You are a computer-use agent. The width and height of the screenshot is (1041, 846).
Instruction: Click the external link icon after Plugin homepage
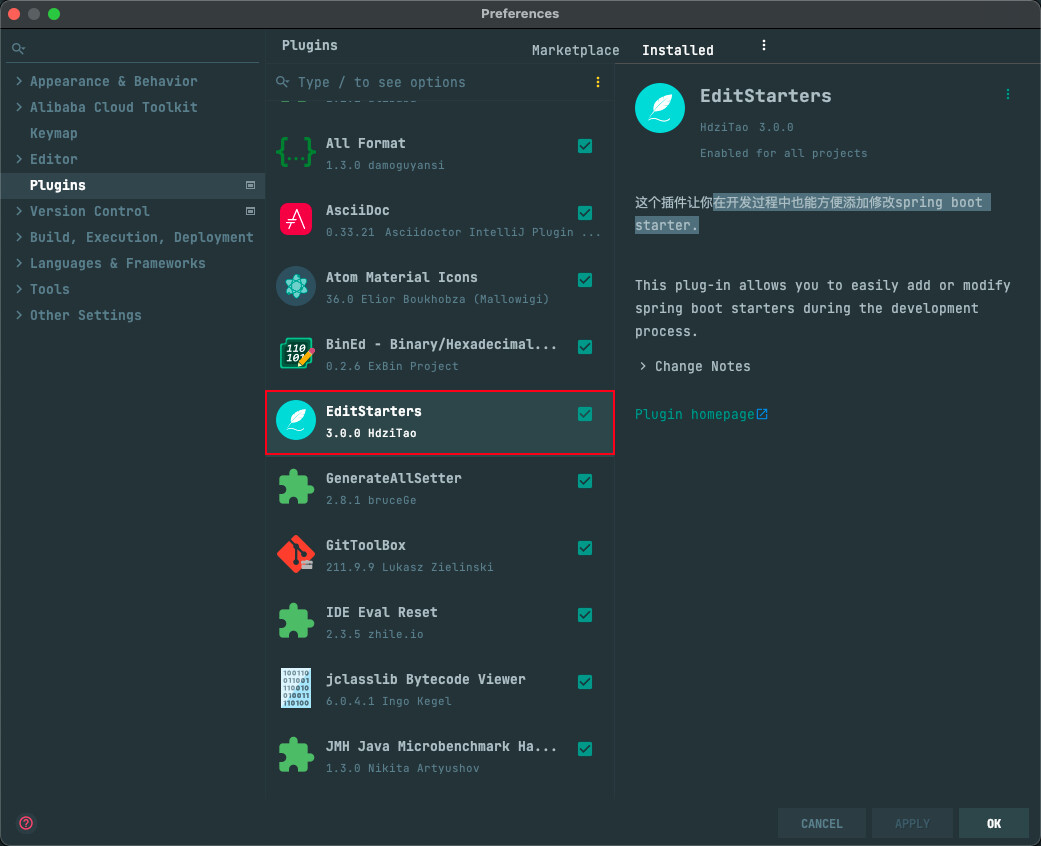point(762,414)
